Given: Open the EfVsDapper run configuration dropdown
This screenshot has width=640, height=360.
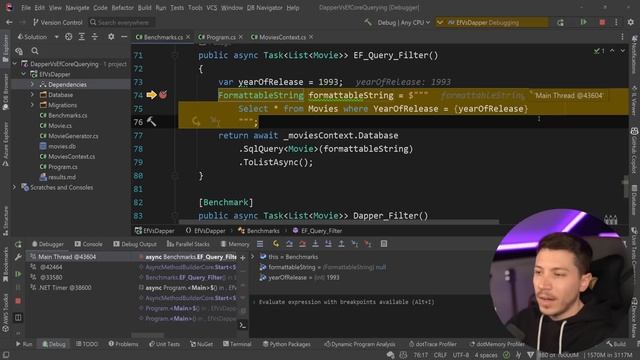Looking at the screenshot, I should (x=491, y=22).
